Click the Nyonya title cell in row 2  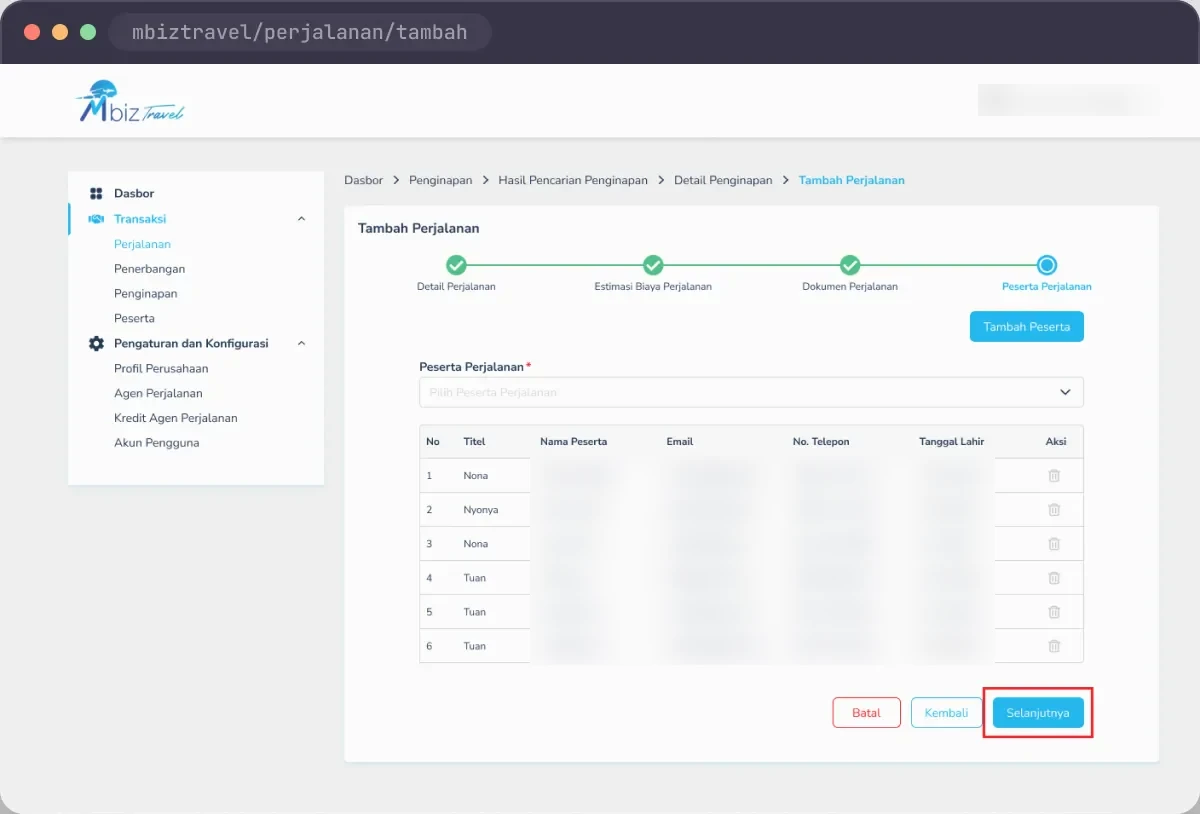(481, 510)
